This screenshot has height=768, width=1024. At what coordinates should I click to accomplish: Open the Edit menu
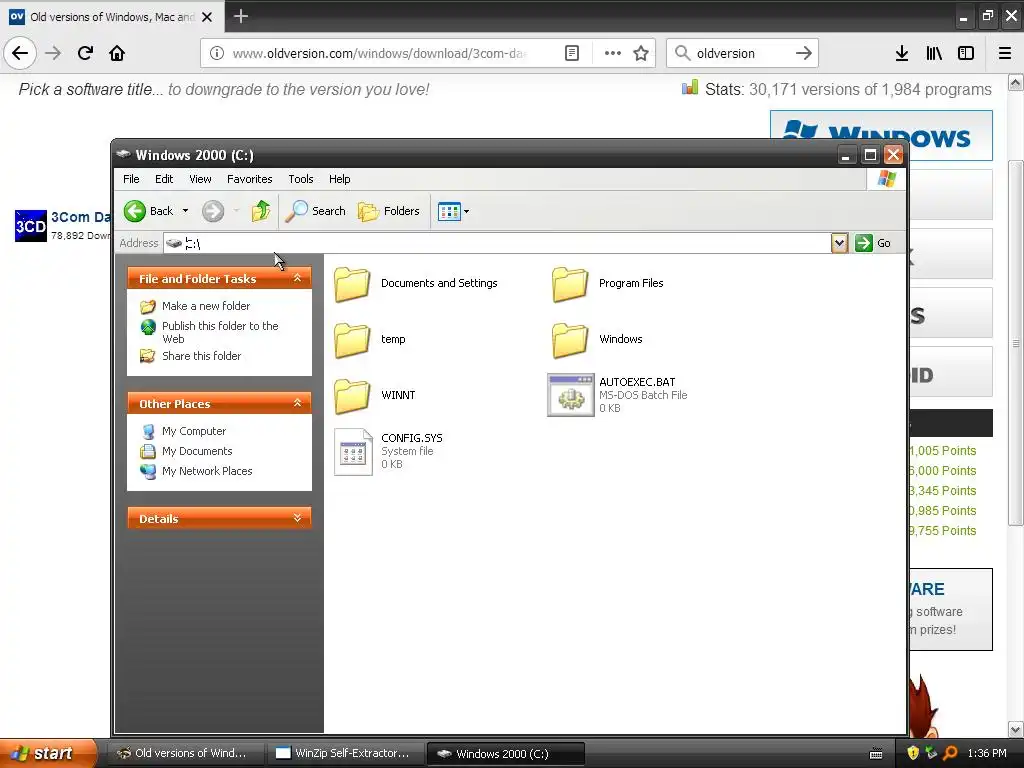(164, 179)
